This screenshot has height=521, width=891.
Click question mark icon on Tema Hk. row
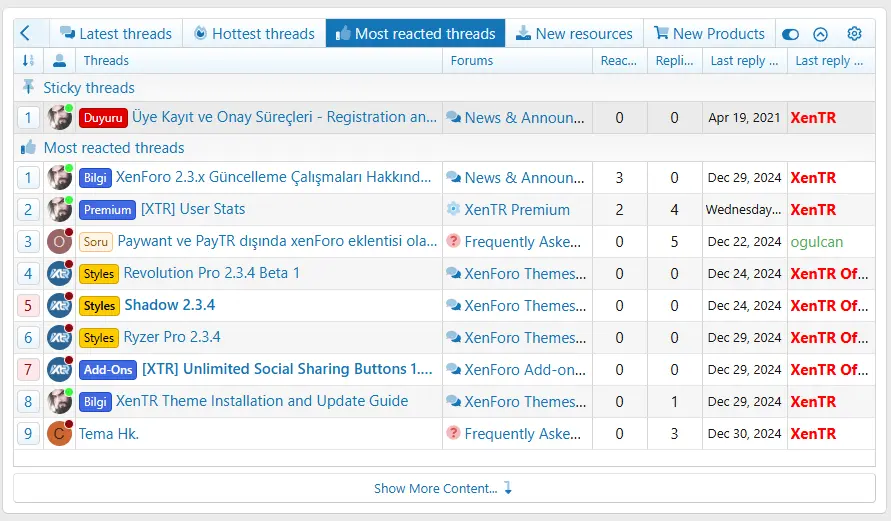click(453, 433)
